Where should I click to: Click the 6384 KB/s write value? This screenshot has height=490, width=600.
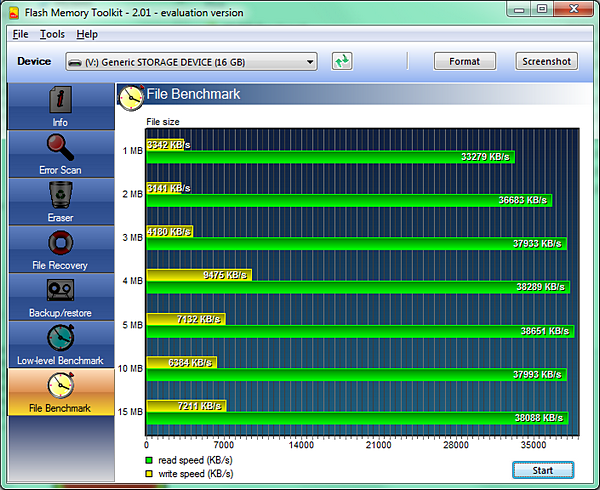click(x=190, y=363)
